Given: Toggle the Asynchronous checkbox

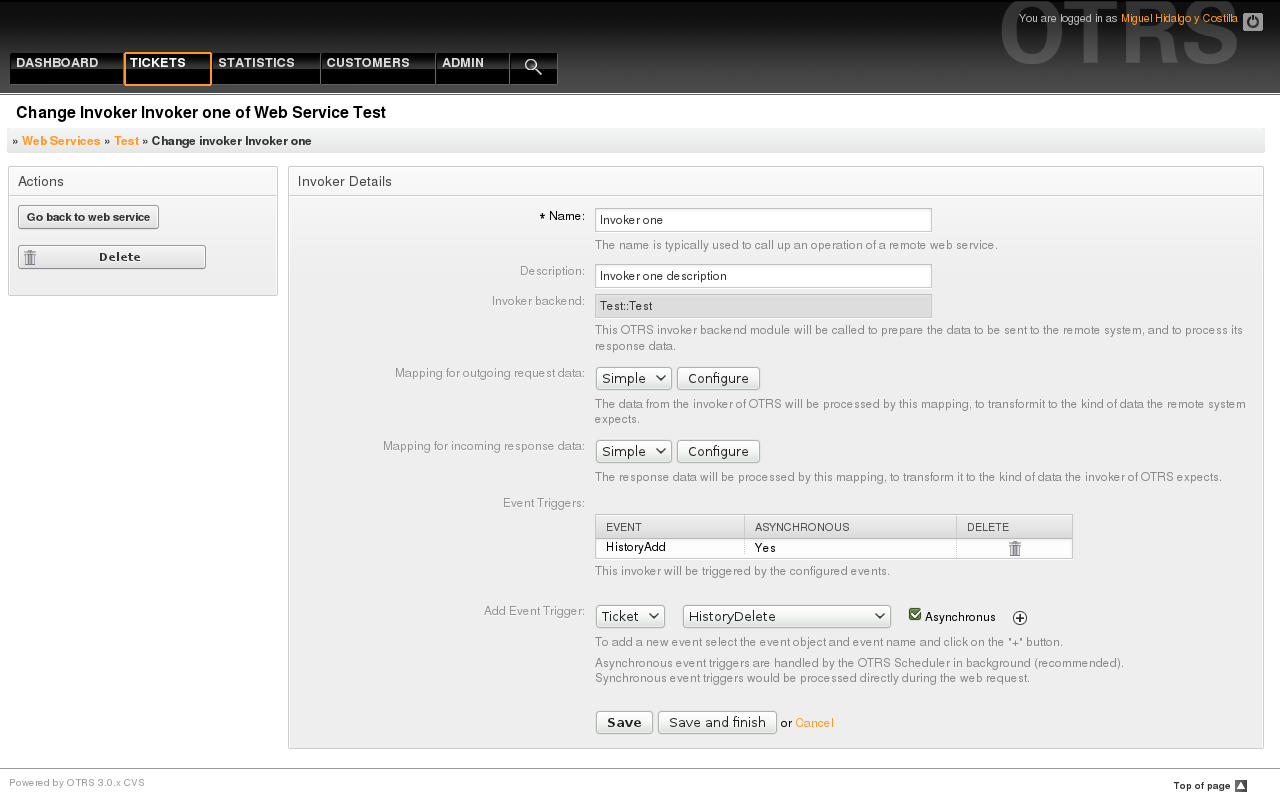Looking at the screenshot, I should 915,615.
